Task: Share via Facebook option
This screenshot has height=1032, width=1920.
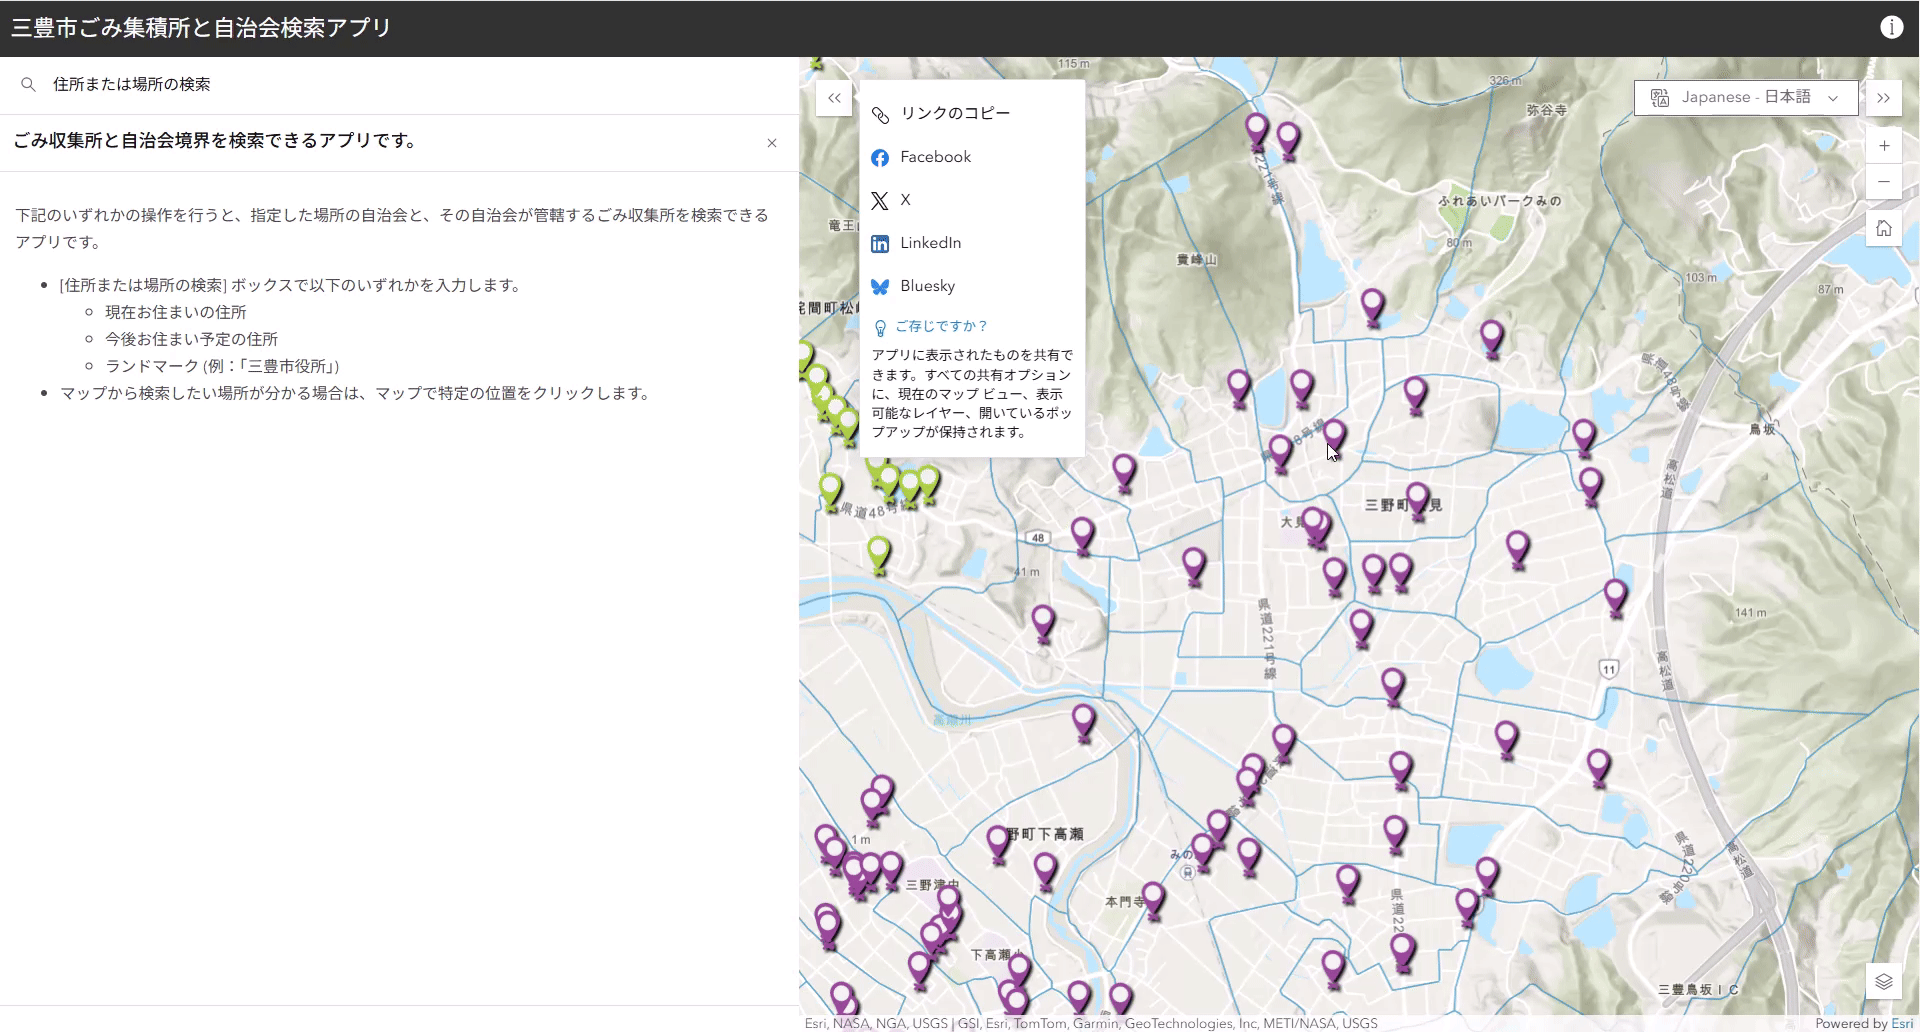Action: click(x=972, y=157)
